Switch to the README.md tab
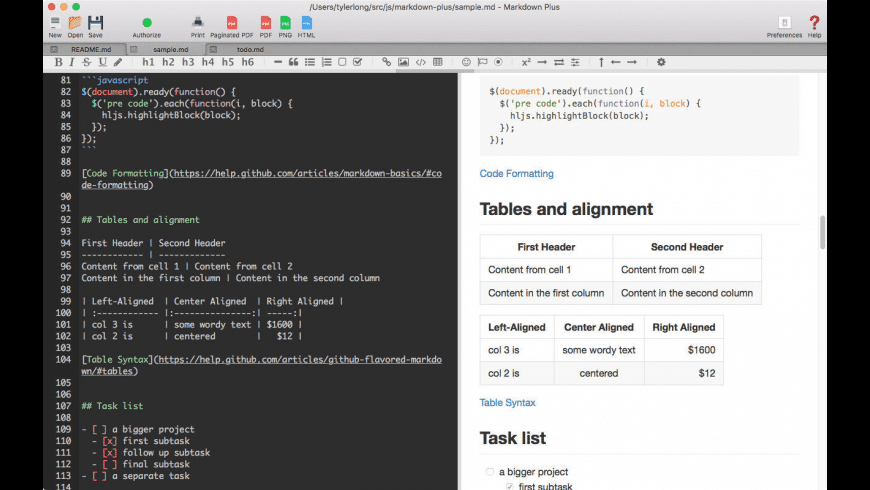This screenshot has height=490, width=870. [91, 48]
